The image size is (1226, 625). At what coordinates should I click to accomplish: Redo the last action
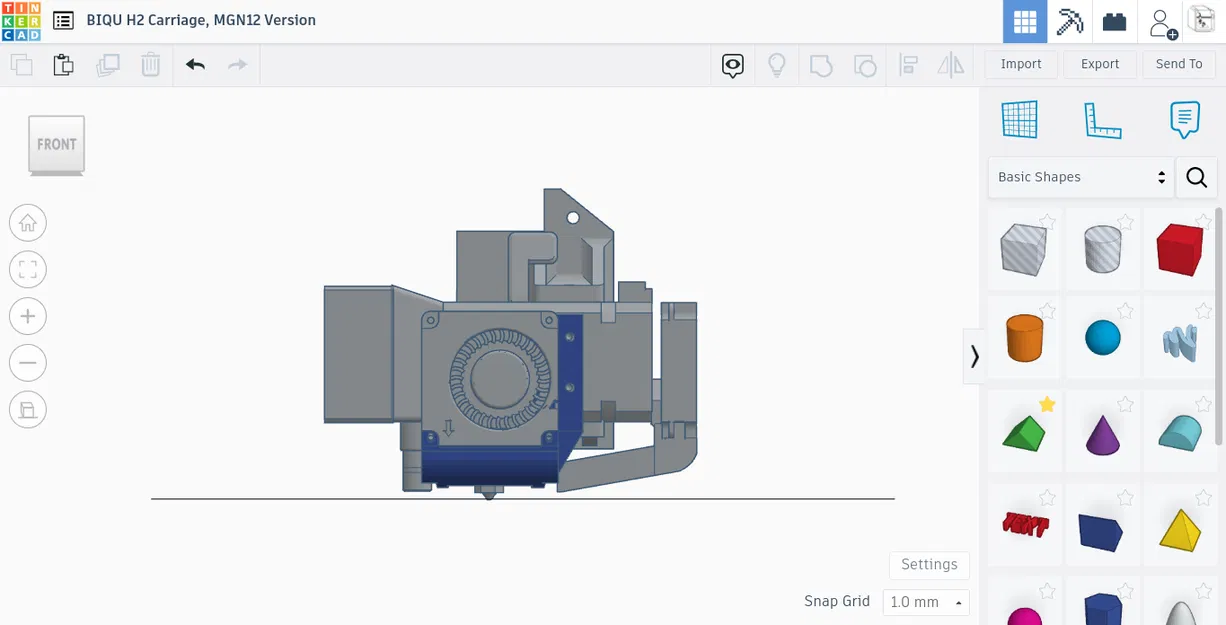coord(237,65)
